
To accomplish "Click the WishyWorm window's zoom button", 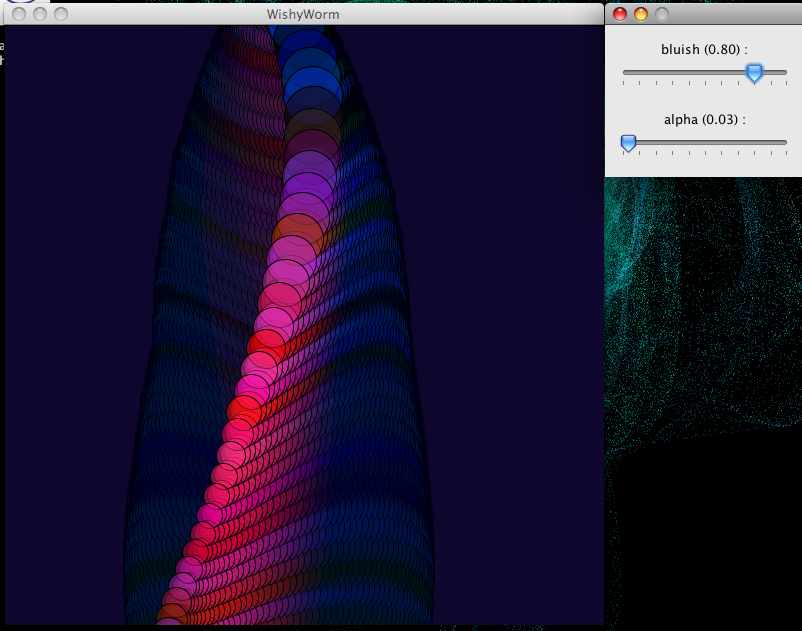I will coord(61,14).
